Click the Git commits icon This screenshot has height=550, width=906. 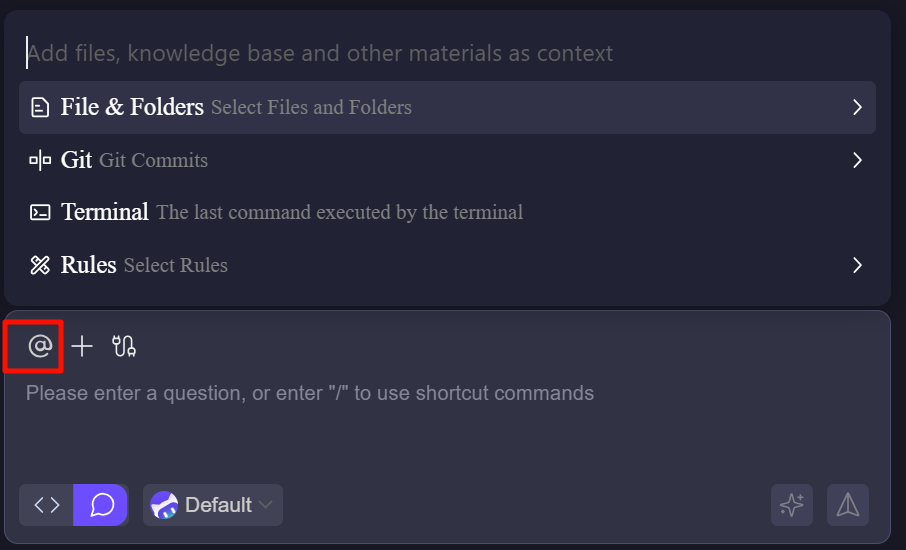pyautogui.click(x=40, y=160)
